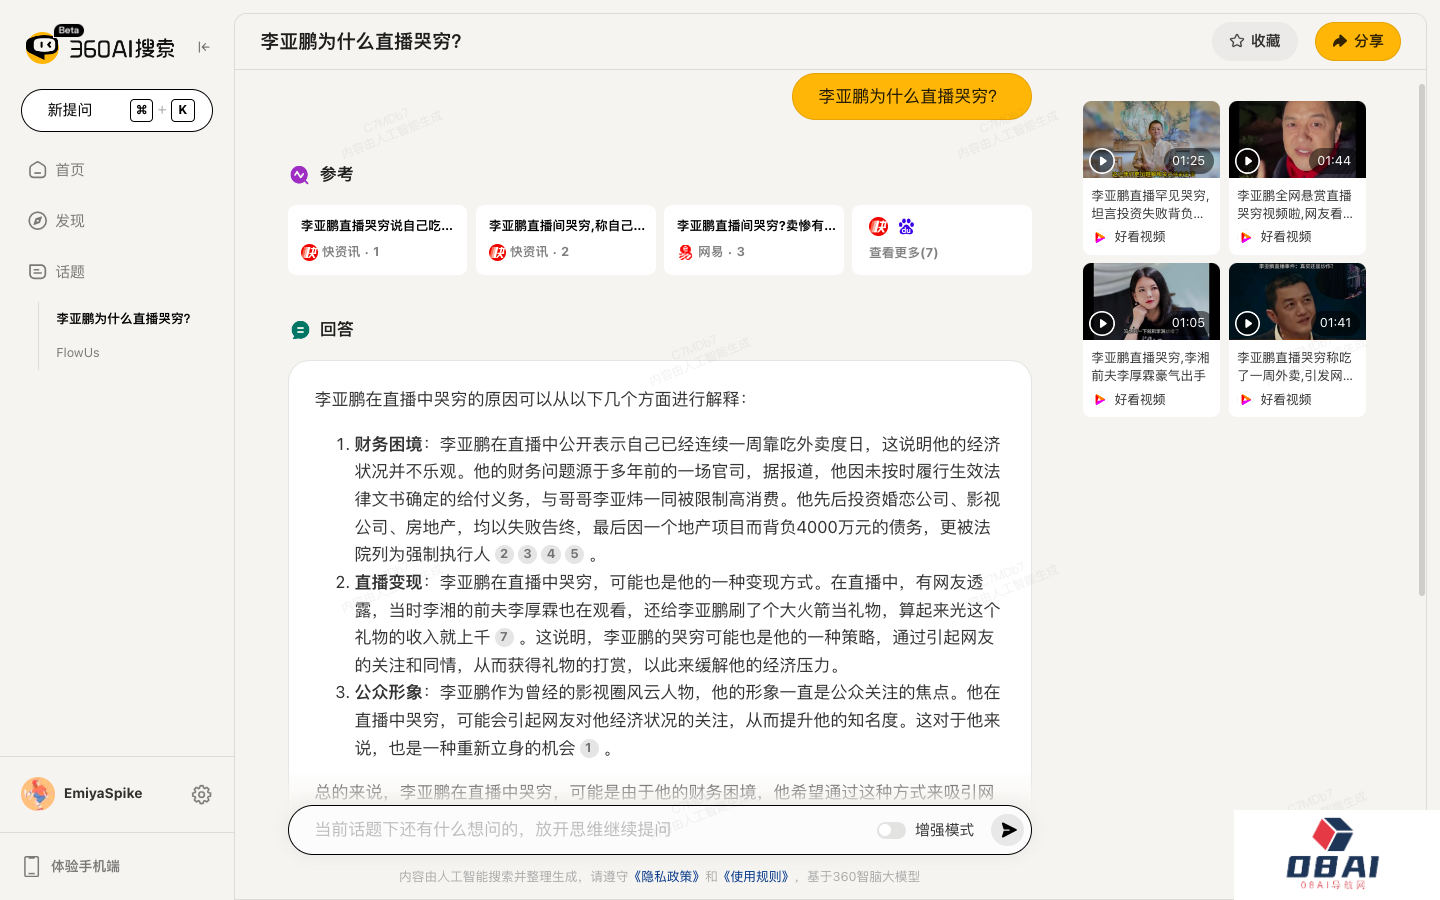The height and width of the screenshot is (900, 1440).
Task: Send the question with arrow button
Action: click(1008, 830)
